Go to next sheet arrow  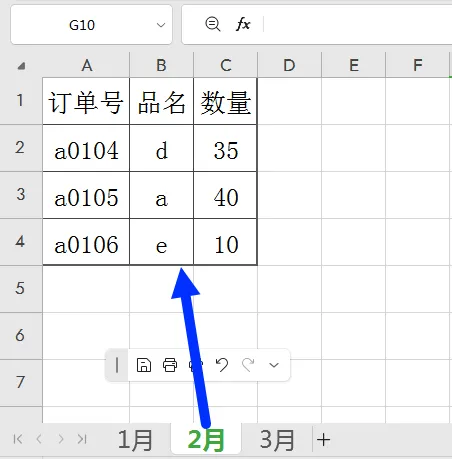pyautogui.click(x=61, y=439)
